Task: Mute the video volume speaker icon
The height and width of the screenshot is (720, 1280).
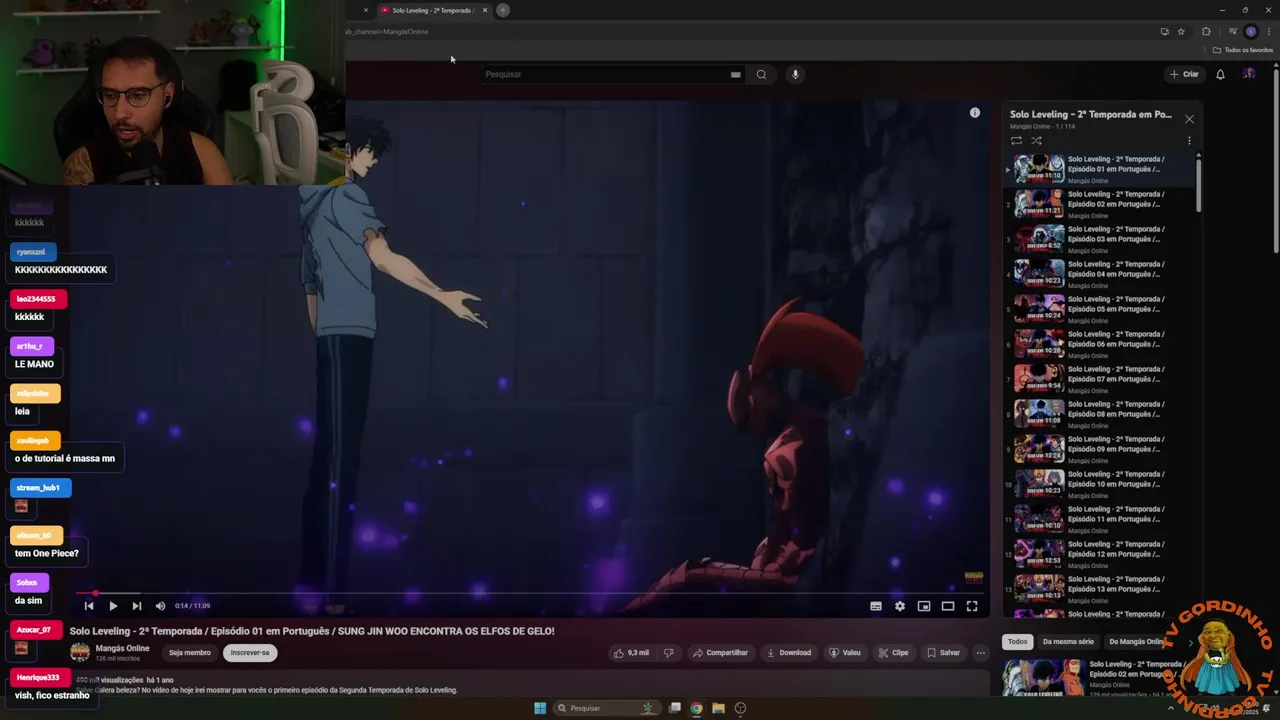Action: 160,606
